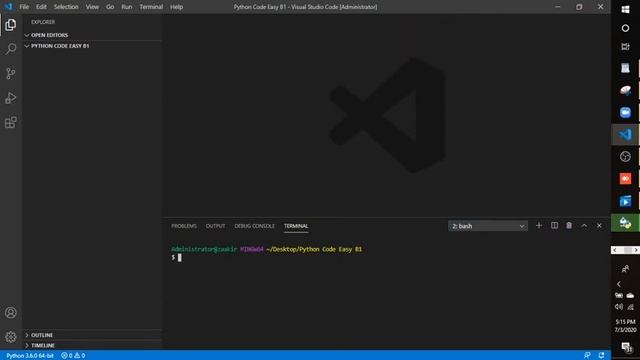Click the Explorer panel title
Viewport: 640px width, 360px height.
[43, 22]
